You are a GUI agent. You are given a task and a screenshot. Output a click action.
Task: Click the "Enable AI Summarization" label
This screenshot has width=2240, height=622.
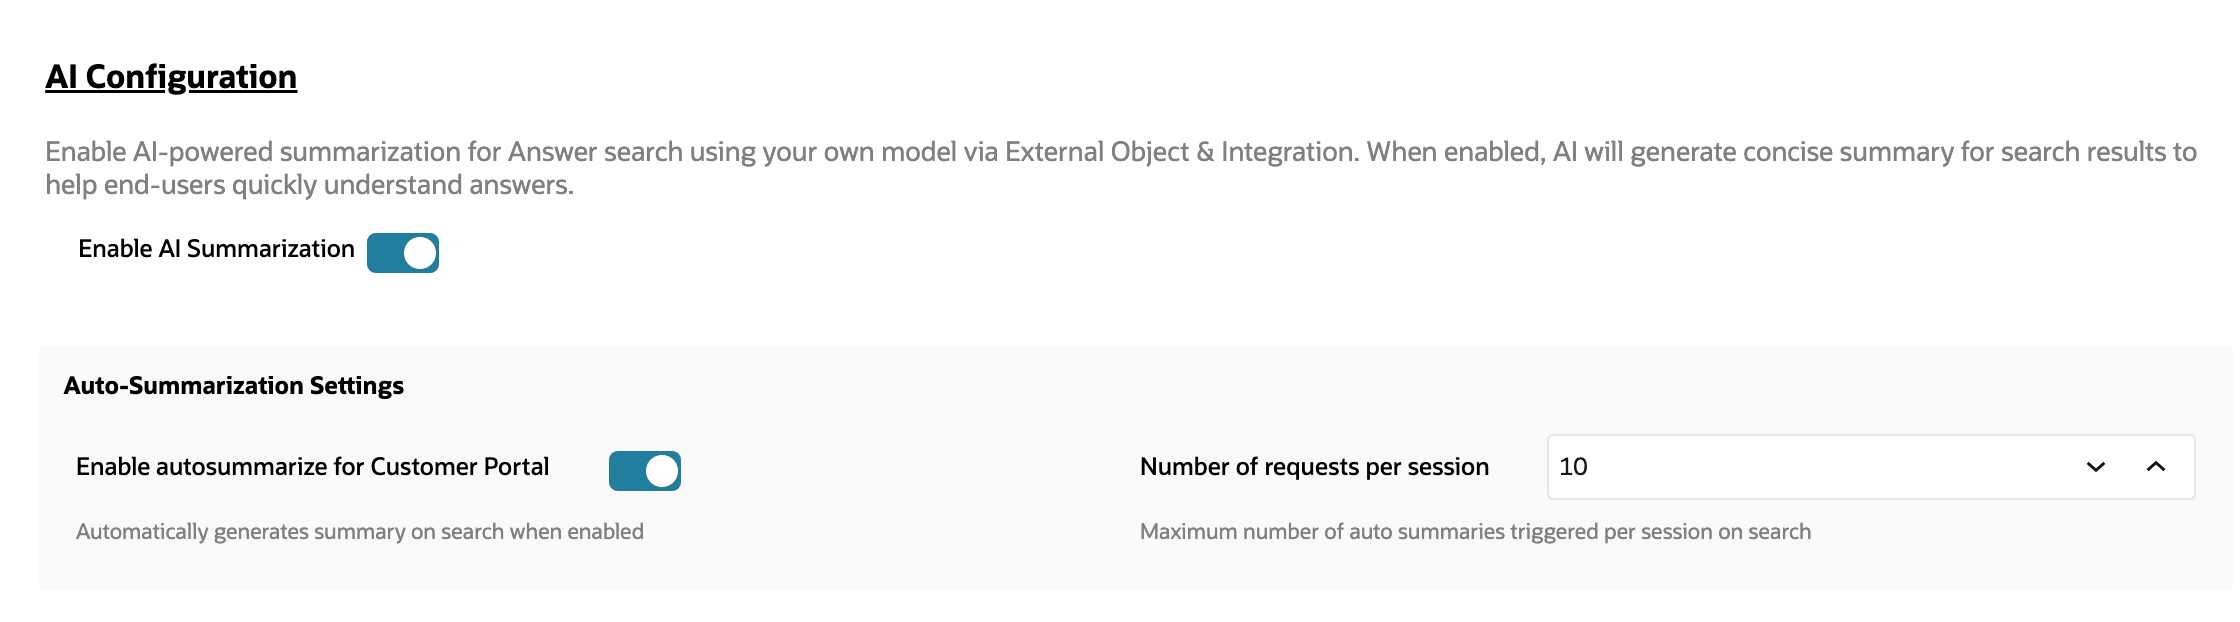pyautogui.click(x=216, y=249)
